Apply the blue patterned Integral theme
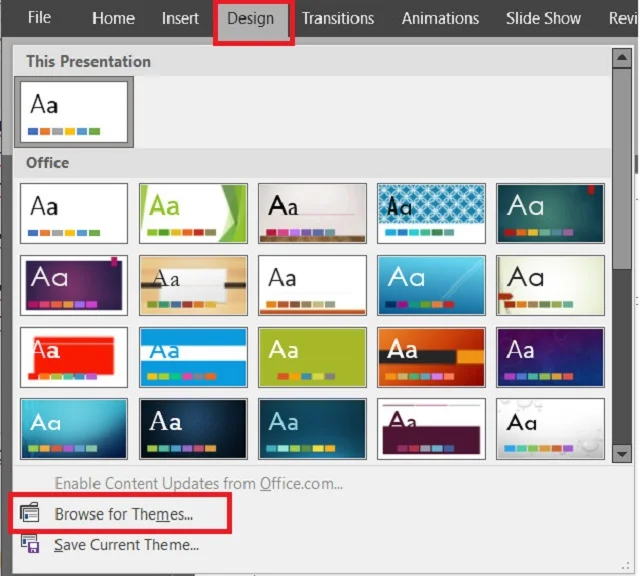640x576 pixels. coord(431,213)
